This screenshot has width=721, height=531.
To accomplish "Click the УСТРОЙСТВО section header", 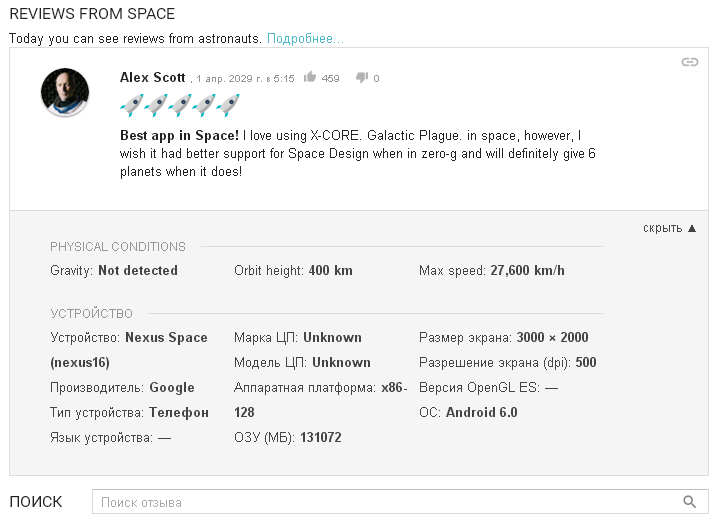I will tap(92, 314).
